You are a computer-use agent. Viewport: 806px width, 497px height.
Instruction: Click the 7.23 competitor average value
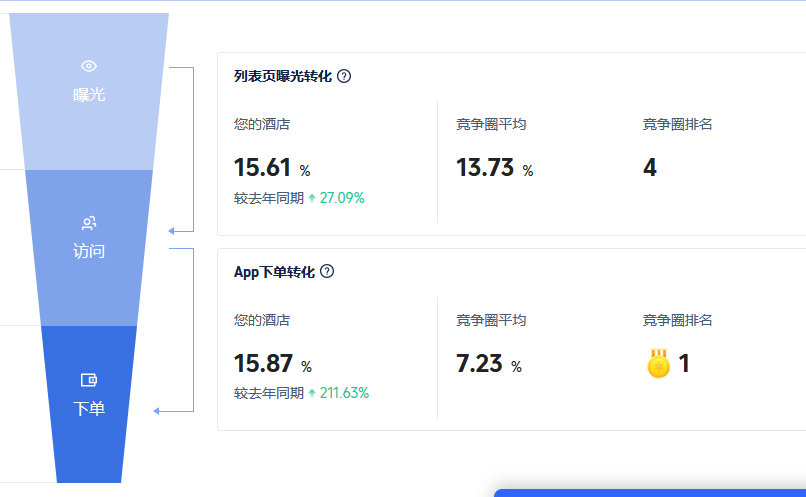point(479,363)
